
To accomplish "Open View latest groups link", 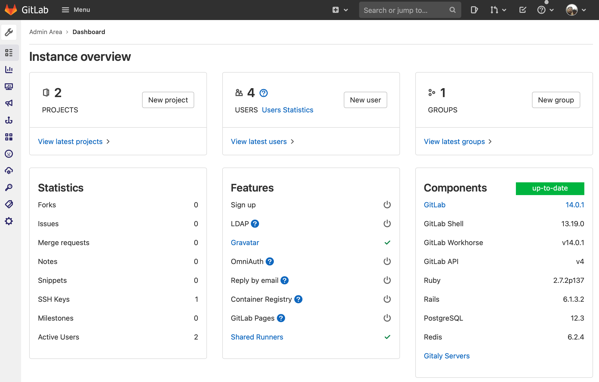I will [x=458, y=141].
